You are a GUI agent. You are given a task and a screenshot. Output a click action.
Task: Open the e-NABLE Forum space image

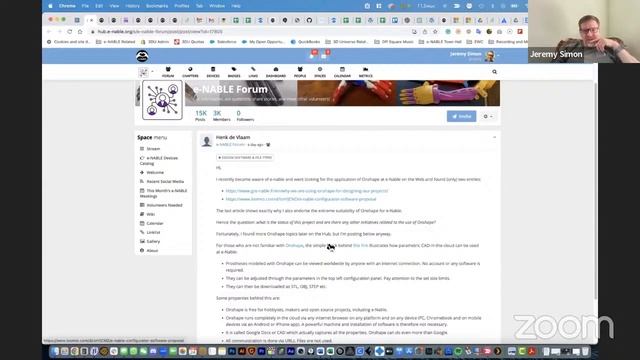[x=162, y=100]
